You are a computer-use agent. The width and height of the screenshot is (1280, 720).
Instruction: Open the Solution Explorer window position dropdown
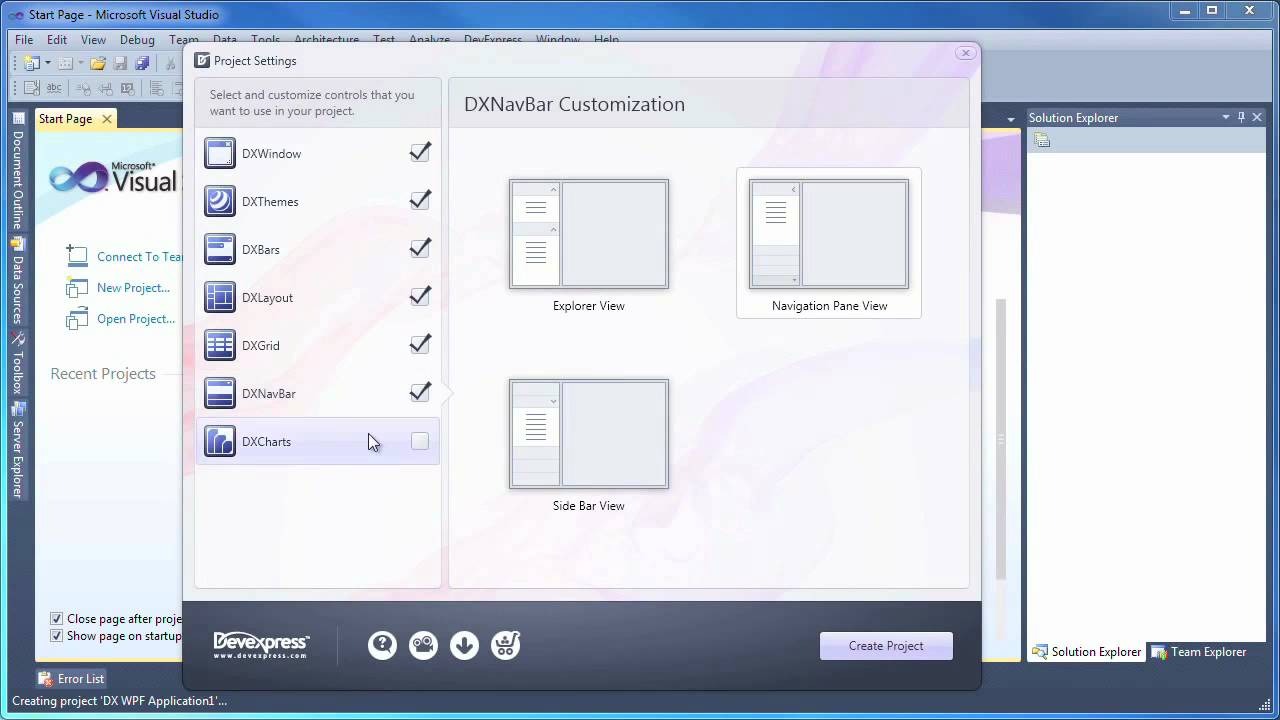[1226, 117]
